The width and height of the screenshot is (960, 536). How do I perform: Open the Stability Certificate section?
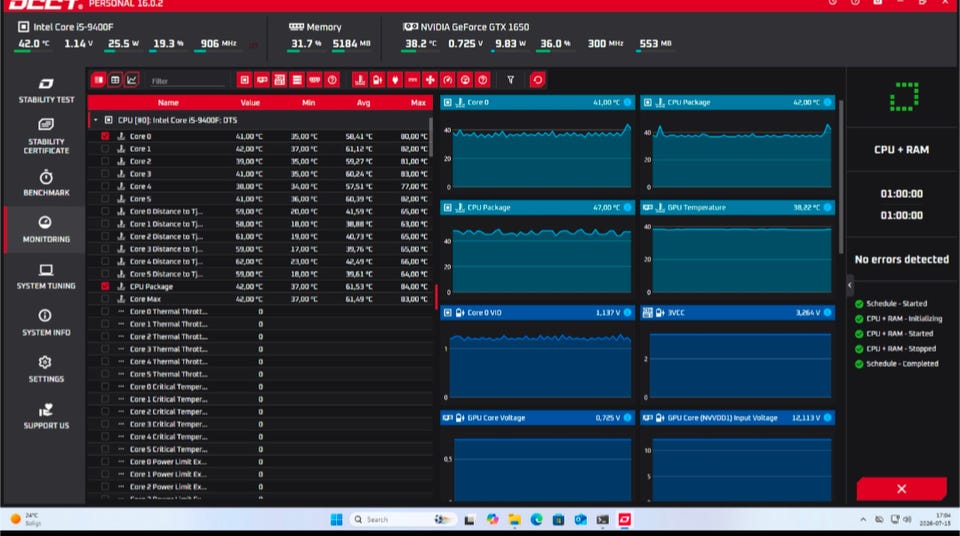click(x=46, y=136)
